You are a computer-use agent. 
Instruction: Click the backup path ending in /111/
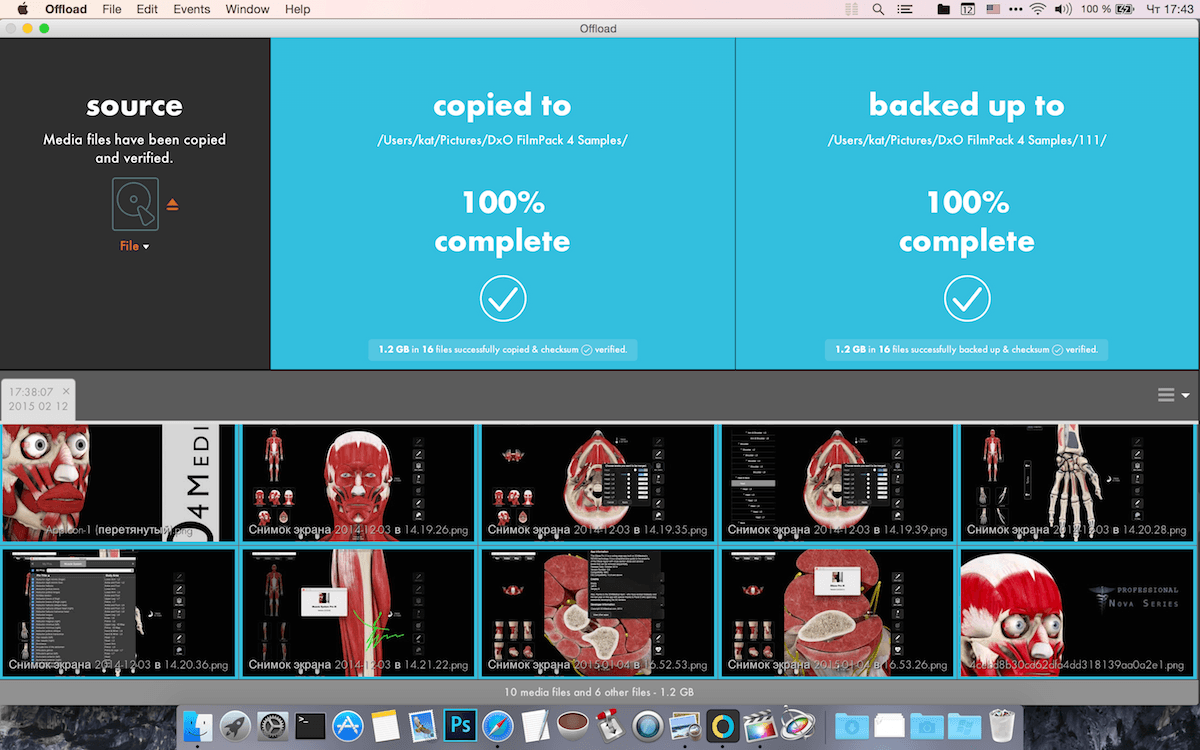(x=967, y=140)
